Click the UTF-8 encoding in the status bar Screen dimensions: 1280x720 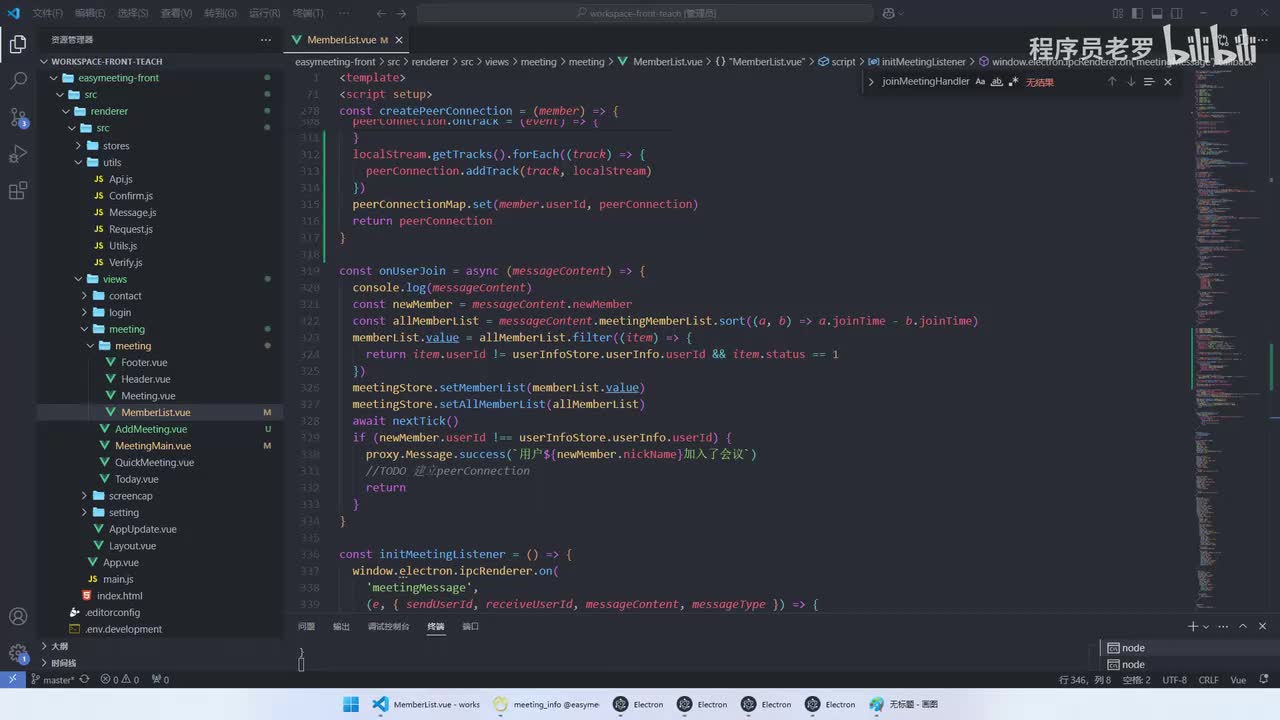[1174, 680]
